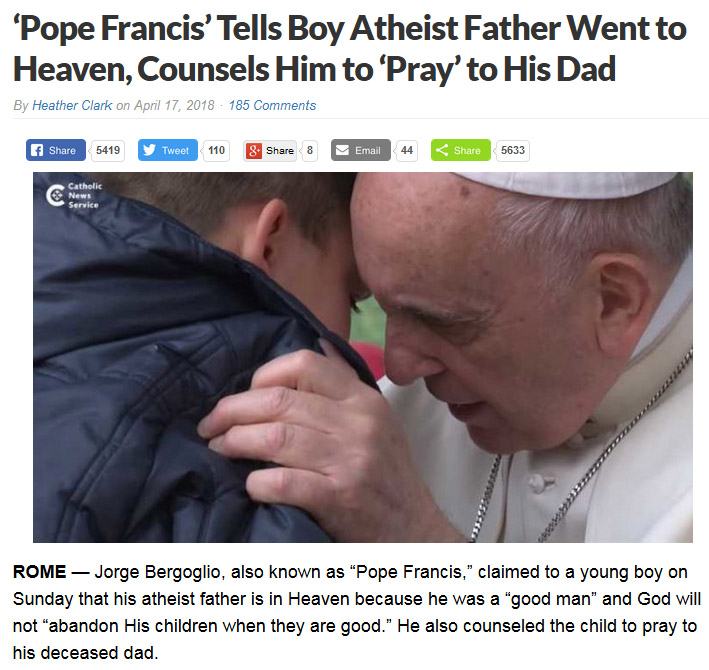Click the green ShareThis icon
Viewport: 709px width, 670px height.
pyautogui.click(x=442, y=150)
